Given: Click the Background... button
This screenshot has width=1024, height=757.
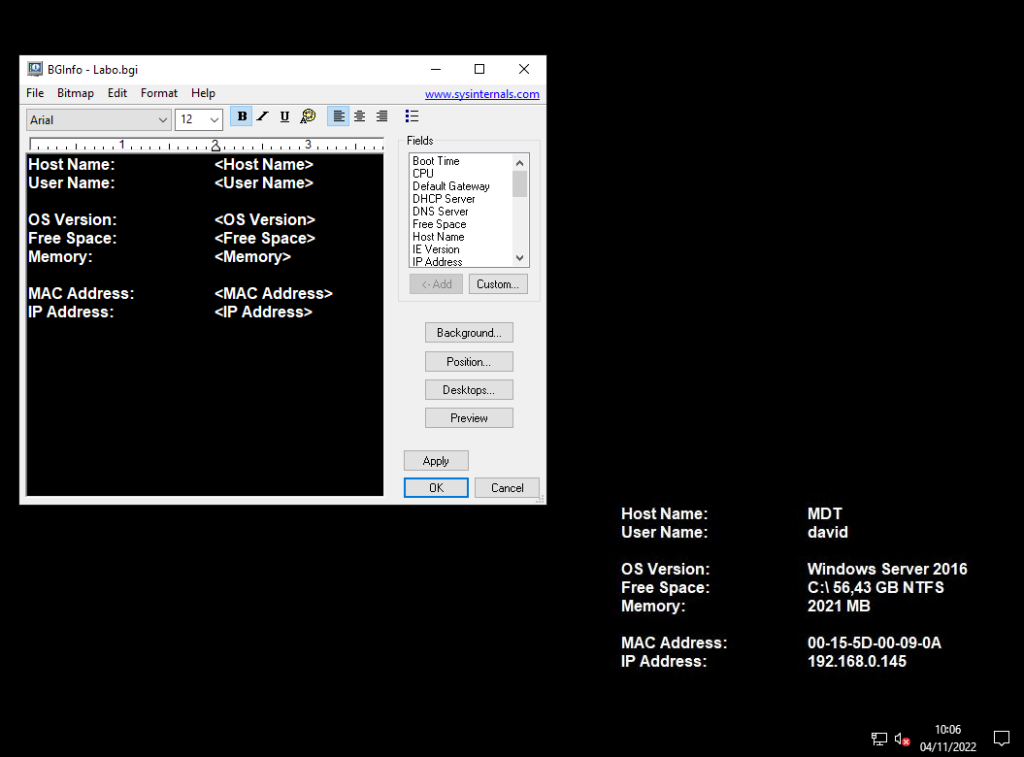Looking at the screenshot, I should (x=469, y=332).
